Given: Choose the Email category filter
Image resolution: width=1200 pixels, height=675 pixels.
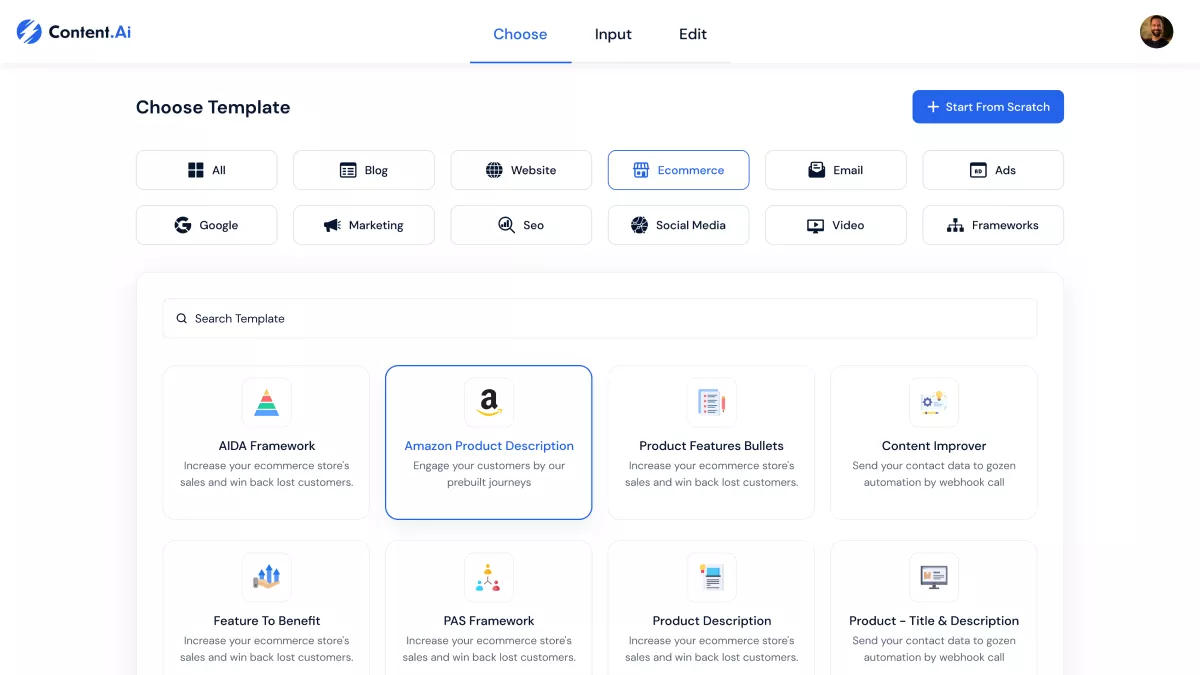Looking at the screenshot, I should click(x=836, y=170).
